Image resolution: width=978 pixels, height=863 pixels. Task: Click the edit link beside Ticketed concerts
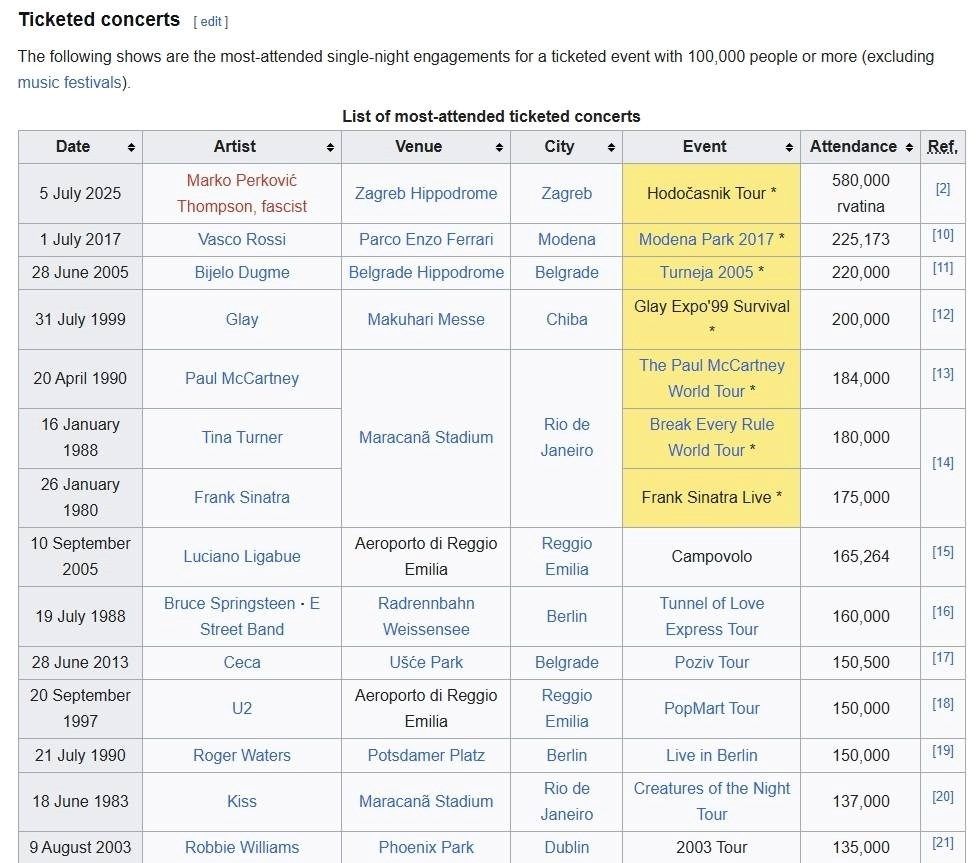[211, 21]
